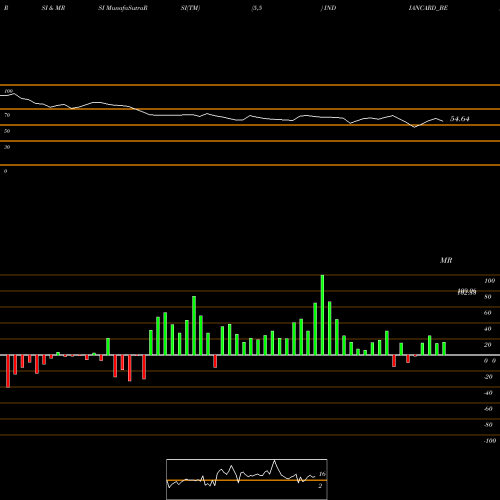Click the 40 label on the MR axis
This screenshot has width=500, height=500.
(x=487, y=329)
